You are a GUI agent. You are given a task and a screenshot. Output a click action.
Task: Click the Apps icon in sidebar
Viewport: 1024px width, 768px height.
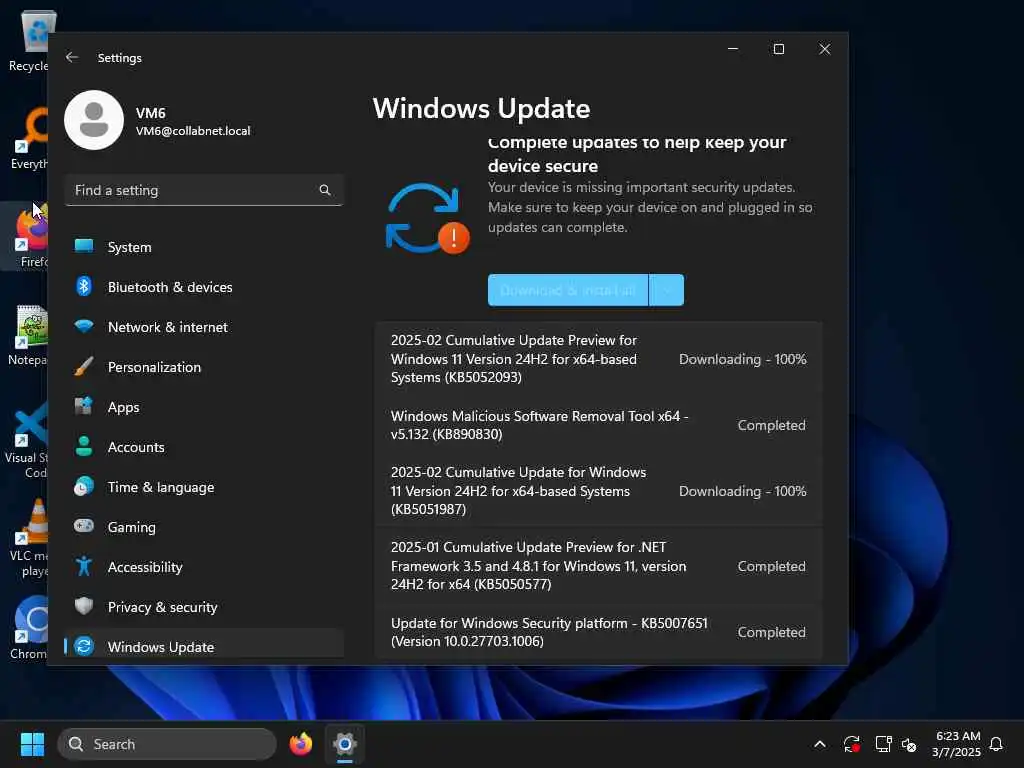[x=84, y=406]
